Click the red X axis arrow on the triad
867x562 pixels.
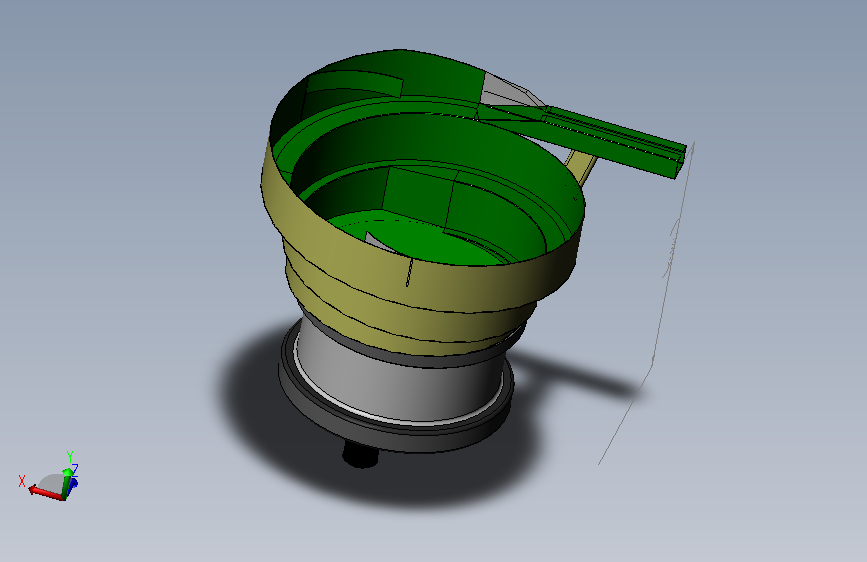point(47,493)
